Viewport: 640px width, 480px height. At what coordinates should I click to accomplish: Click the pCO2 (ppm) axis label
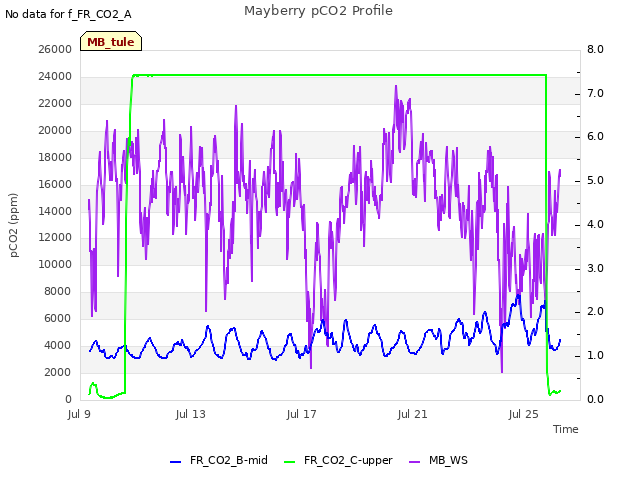[x=14, y=225]
